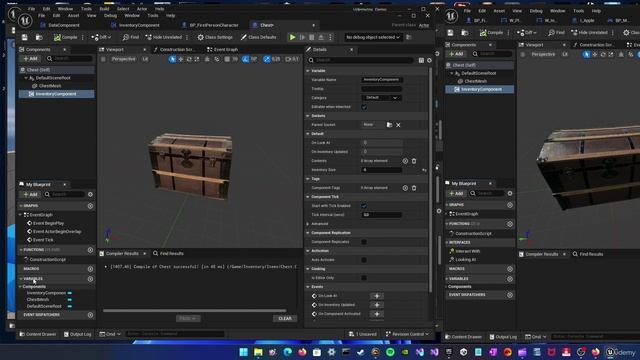Select the viewport Select mode icon
This screenshot has width=640, height=360.
click(x=173, y=59)
